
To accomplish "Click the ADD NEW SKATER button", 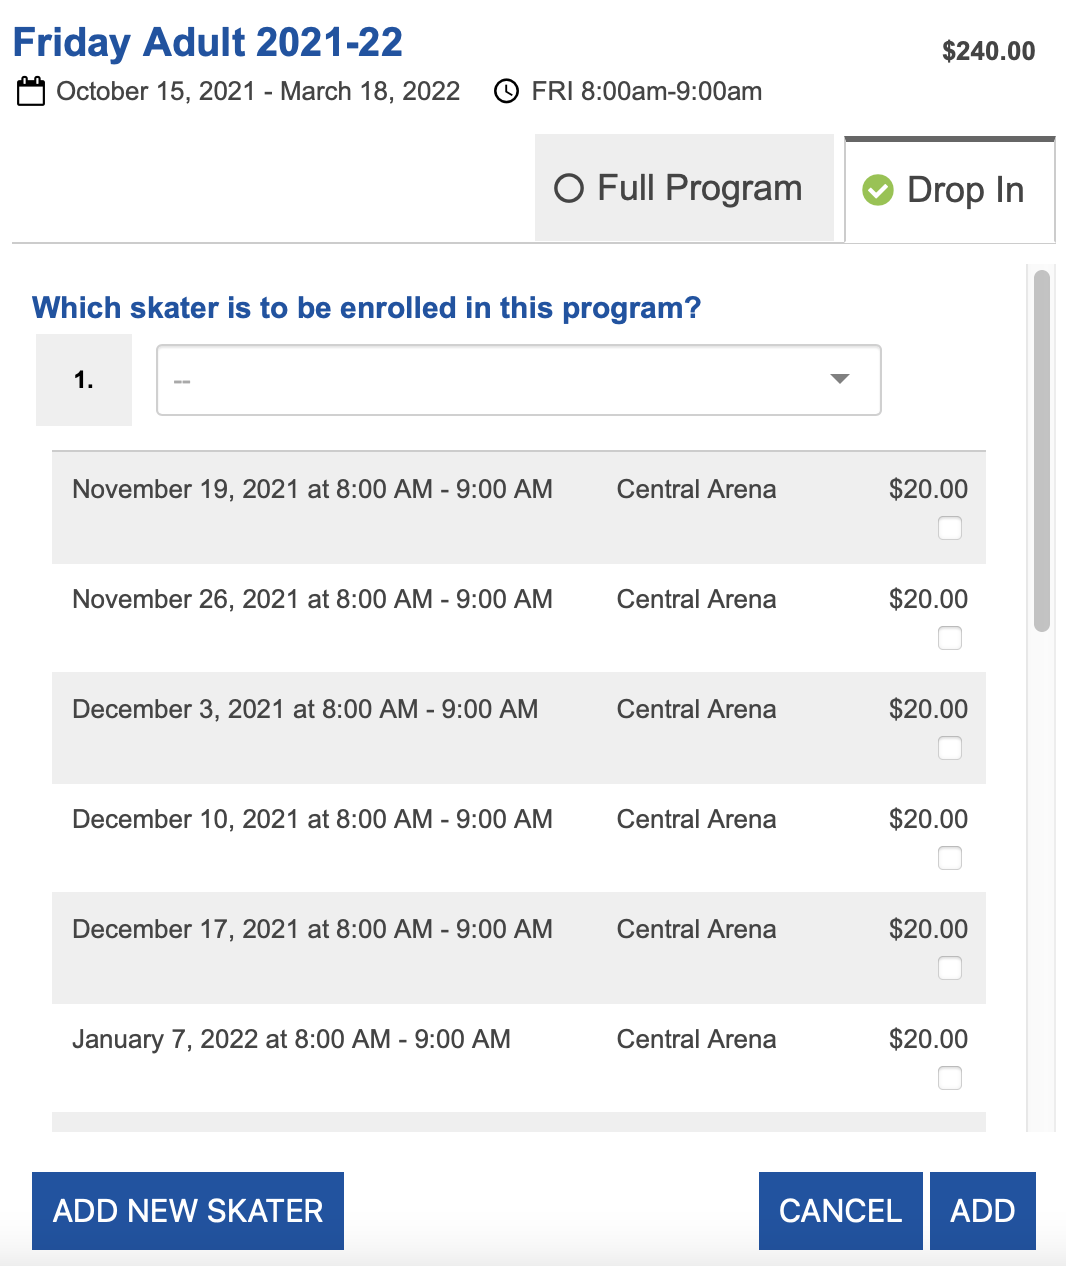I will [x=188, y=1211].
